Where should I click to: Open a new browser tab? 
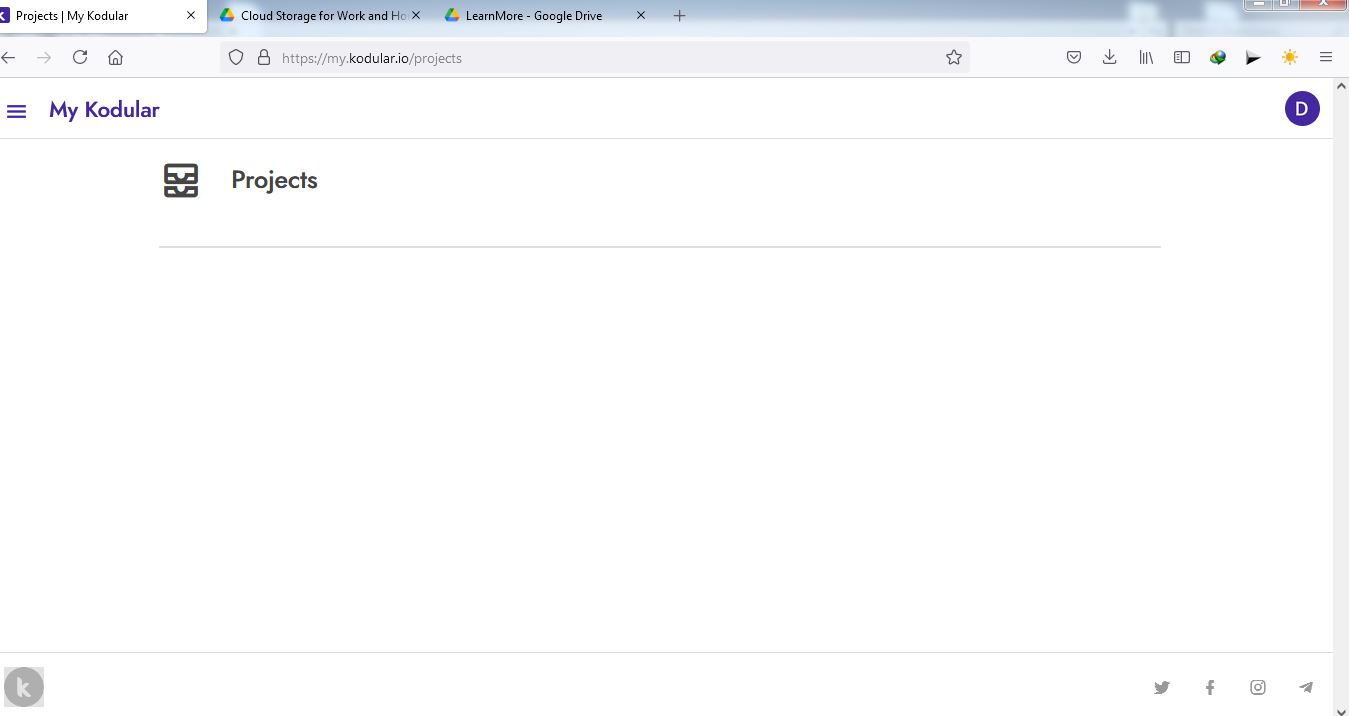[x=680, y=16]
